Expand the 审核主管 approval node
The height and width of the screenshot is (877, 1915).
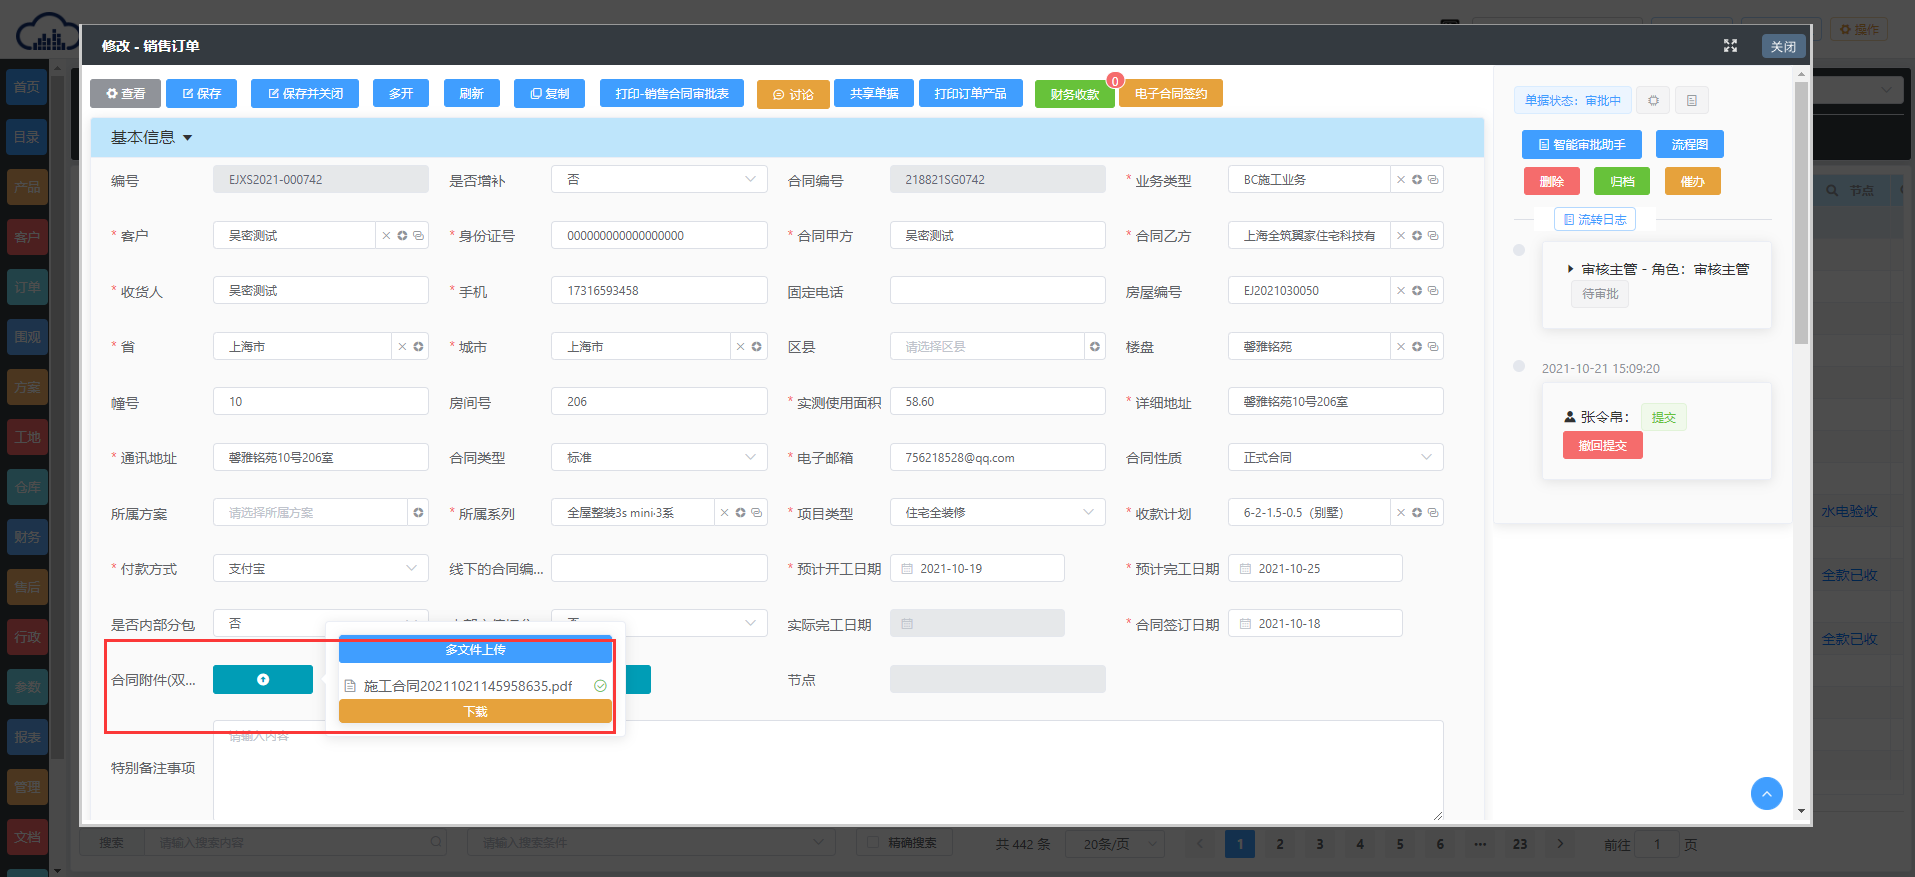click(x=1570, y=269)
